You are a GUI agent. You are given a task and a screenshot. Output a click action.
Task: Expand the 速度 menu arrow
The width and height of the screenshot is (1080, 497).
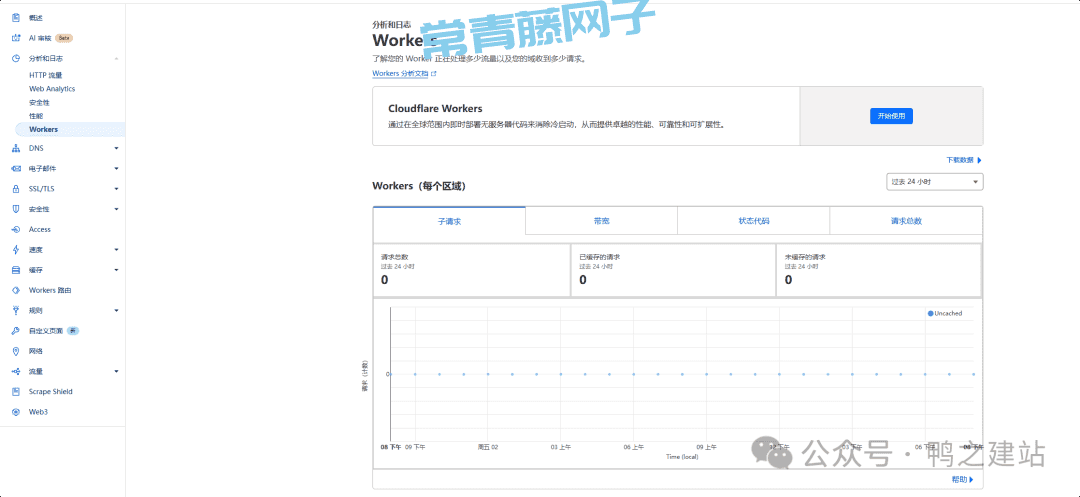(116, 250)
